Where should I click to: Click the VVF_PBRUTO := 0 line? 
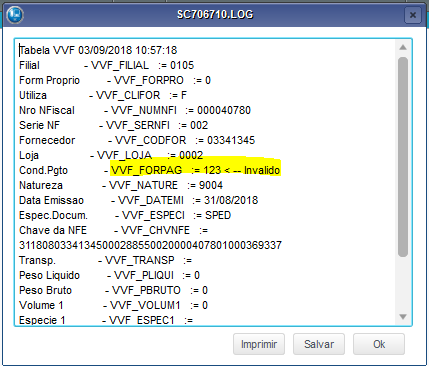(113, 290)
